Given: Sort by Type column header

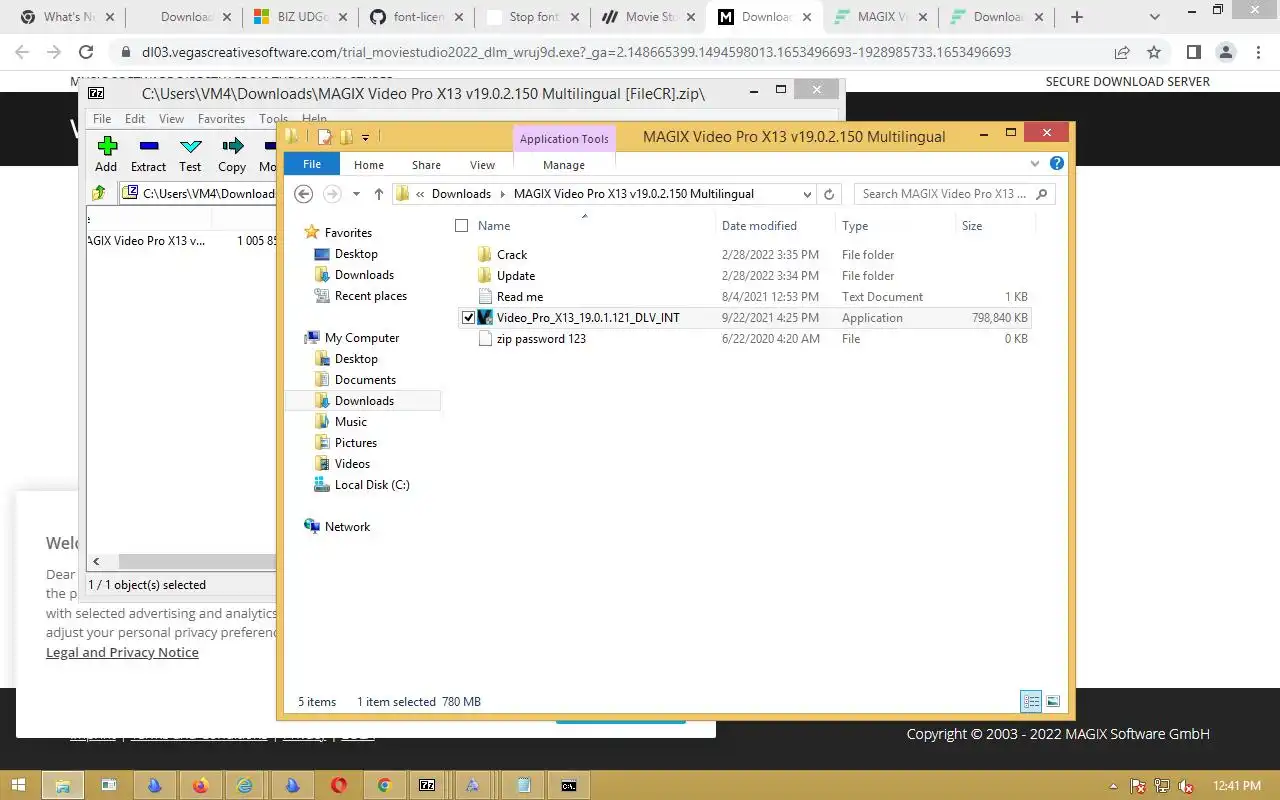Looking at the screenshot, I should (855, 226).
